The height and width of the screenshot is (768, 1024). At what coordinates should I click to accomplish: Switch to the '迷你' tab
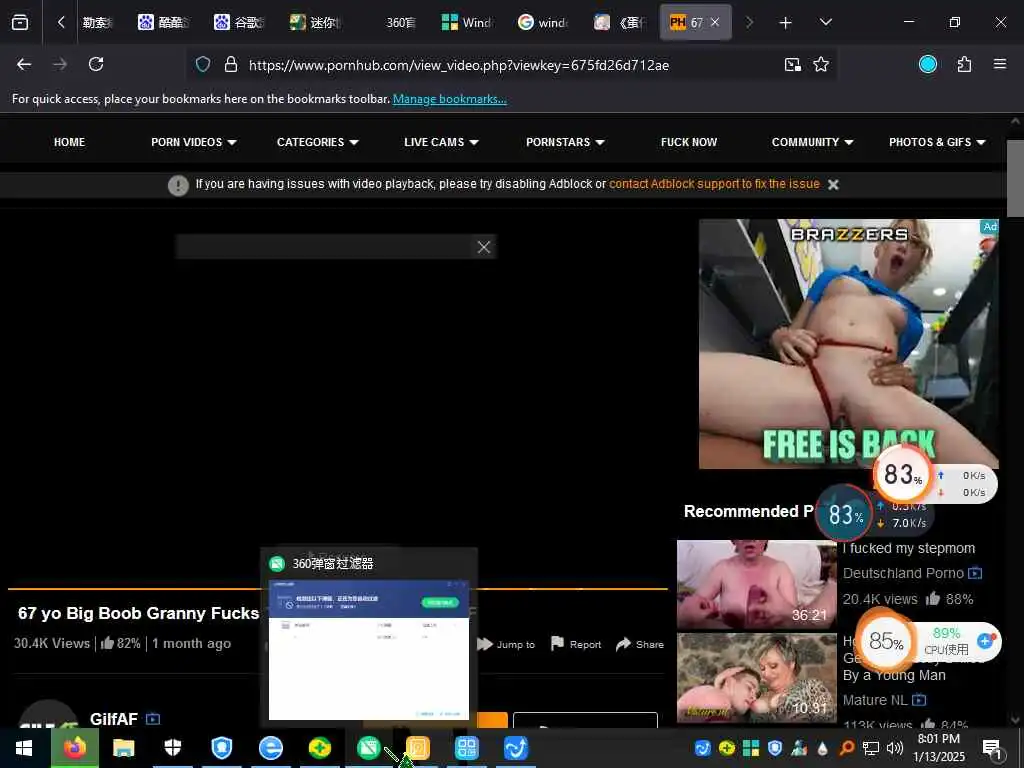point(315,23)
